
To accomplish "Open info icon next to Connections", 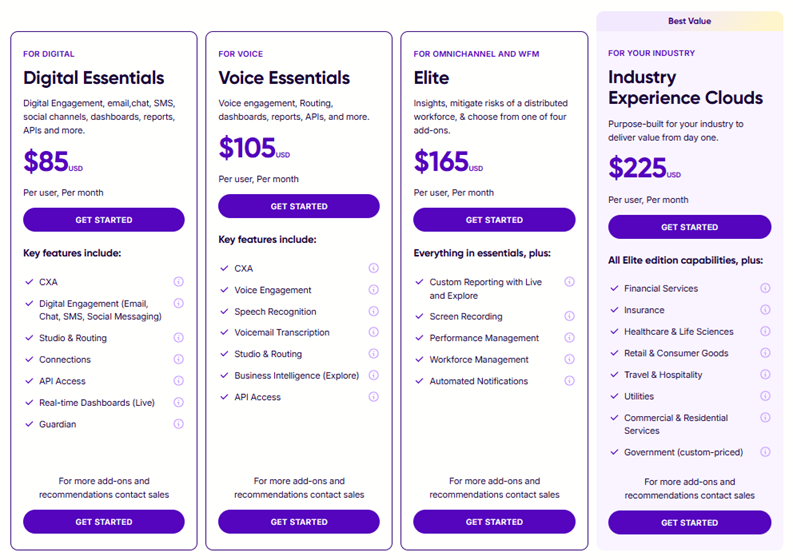I will pos(179,359).
